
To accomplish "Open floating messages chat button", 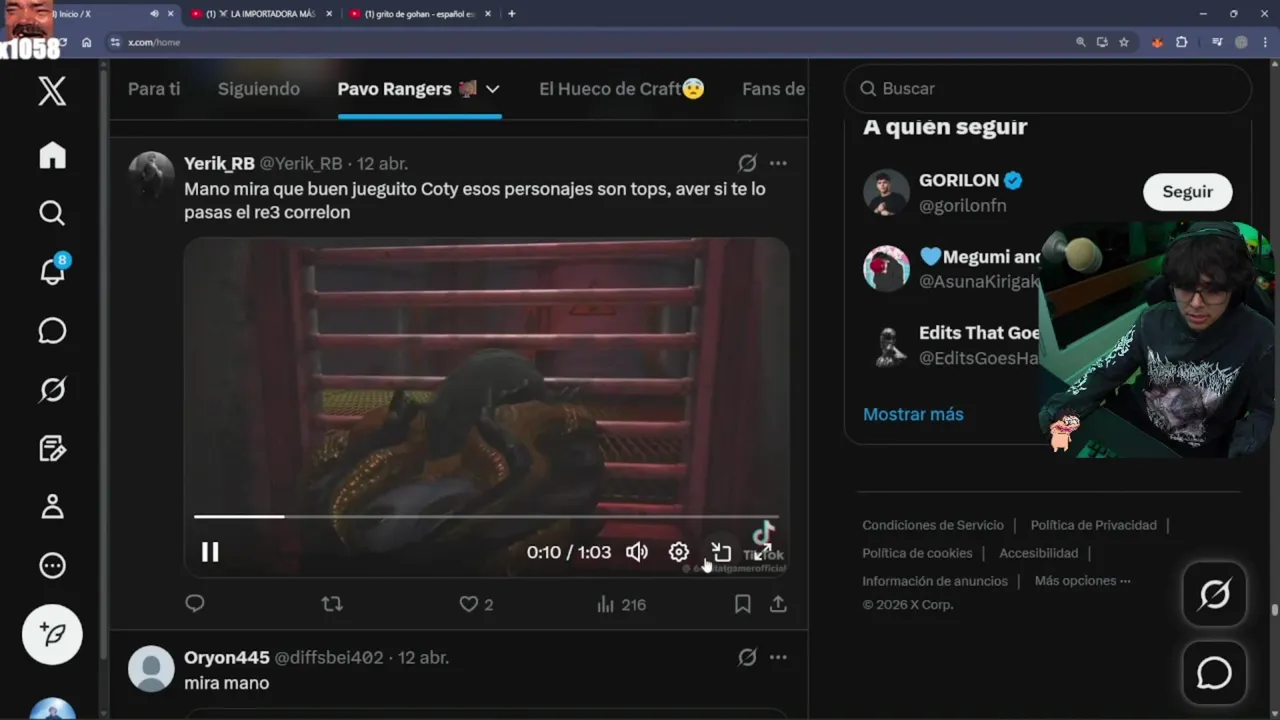I will 1214,673.
